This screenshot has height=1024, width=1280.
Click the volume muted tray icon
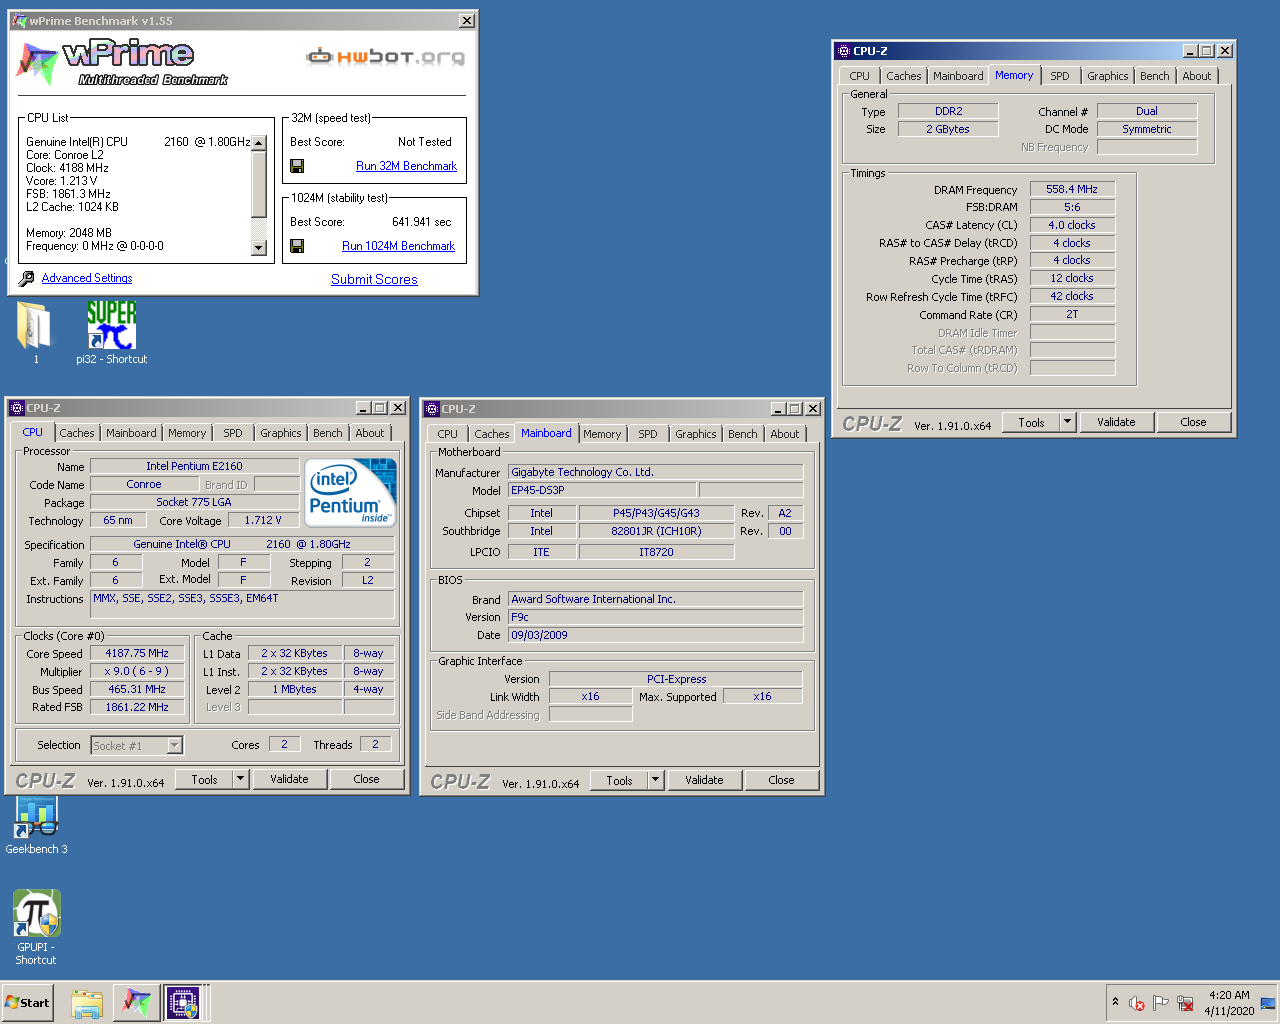point(1136,1003)
